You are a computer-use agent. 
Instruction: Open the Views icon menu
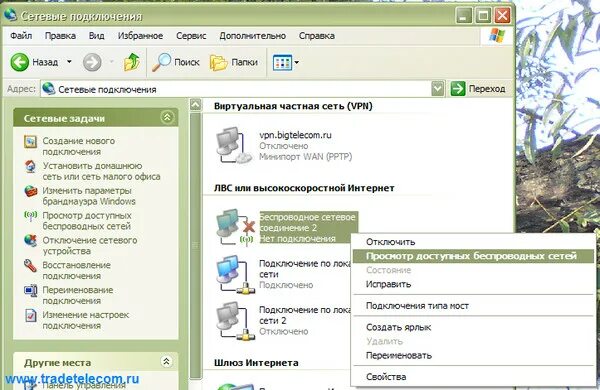point(282,62)
